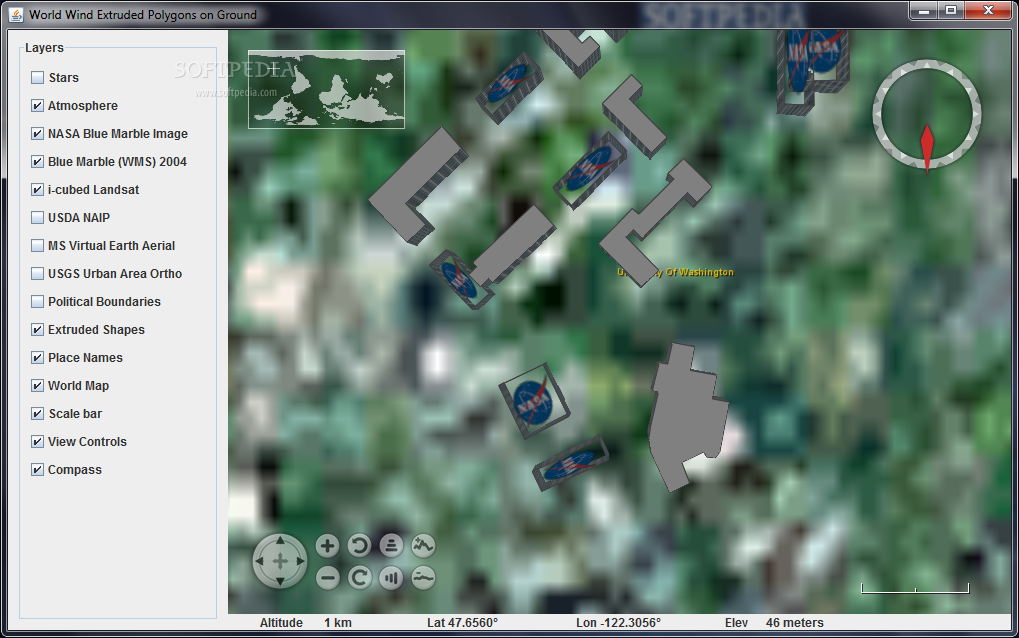Click the zoom out minus control
Image resolution: width=1019 pixels, height=638 pixels.
[x=328, y=578]
